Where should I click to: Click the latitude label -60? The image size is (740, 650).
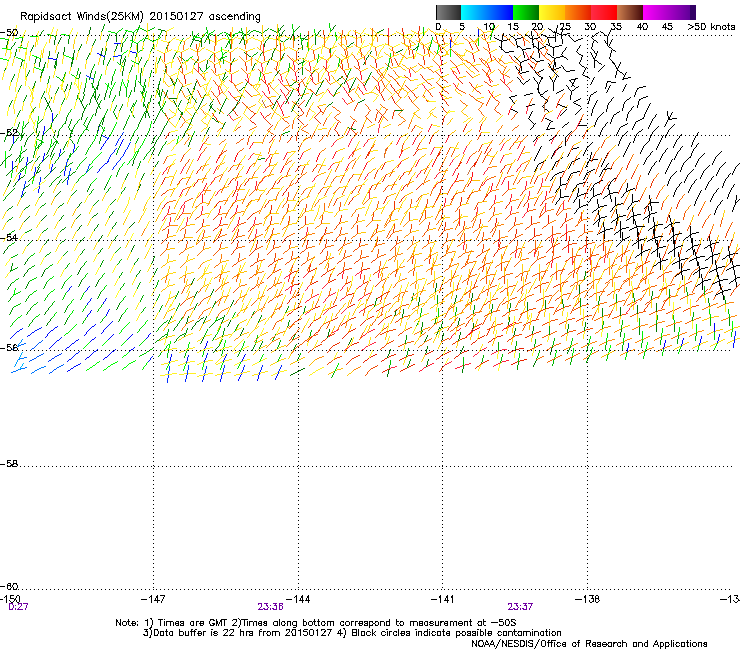pos(9,586)
